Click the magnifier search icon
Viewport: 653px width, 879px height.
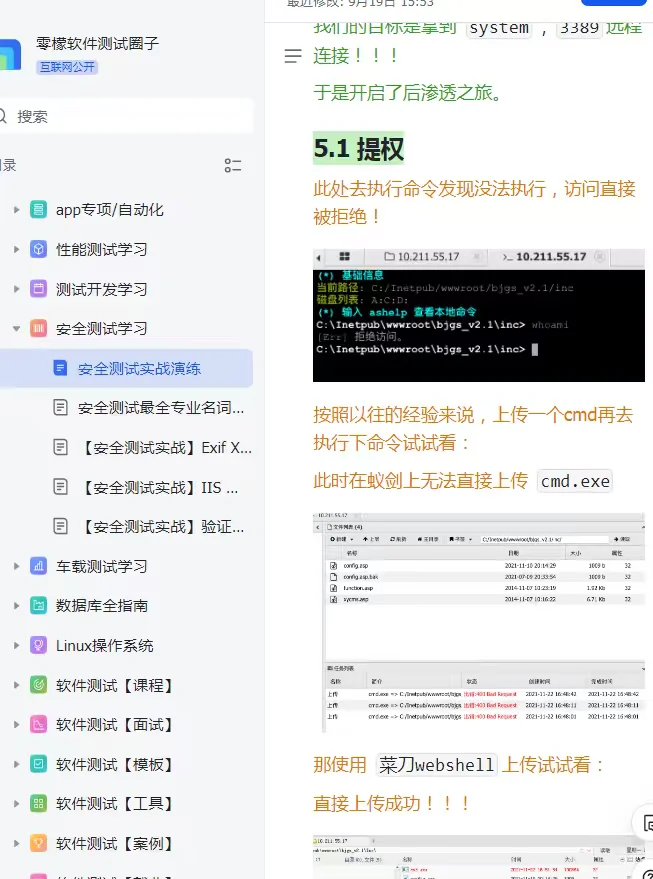tap(3, 117)
